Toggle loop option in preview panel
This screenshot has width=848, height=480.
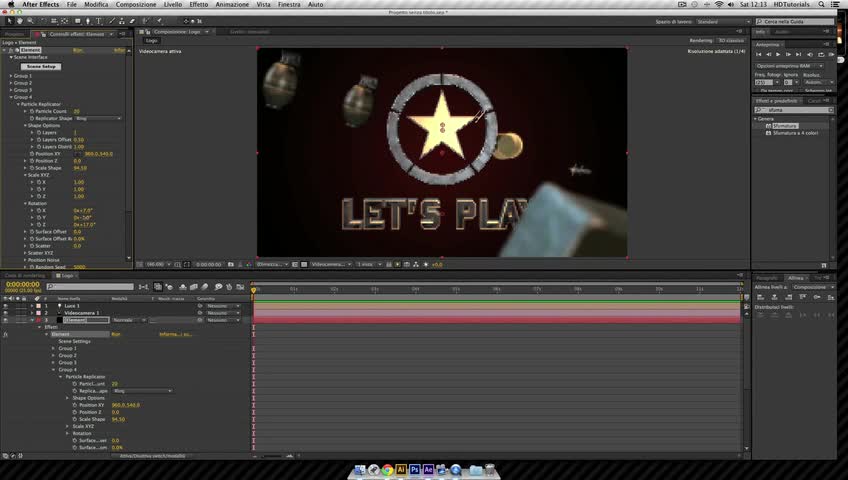[x=820, y=55]
